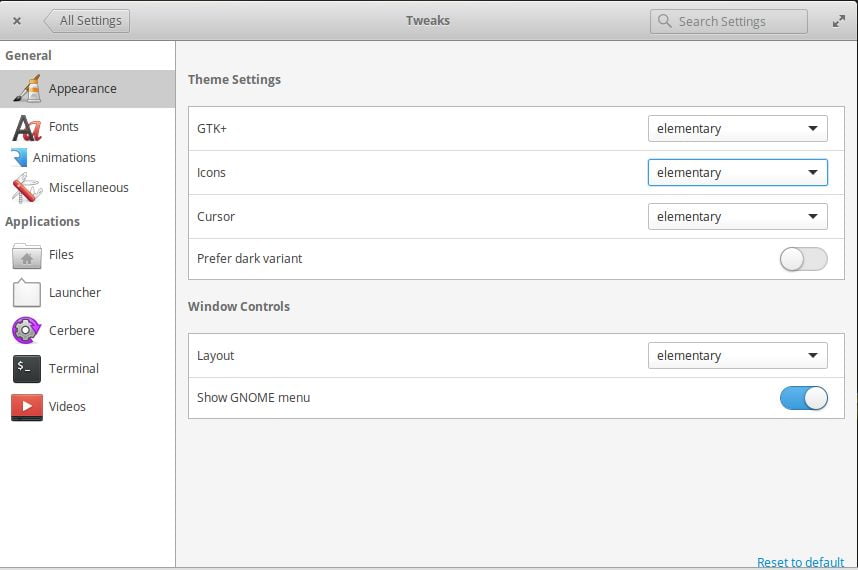
Task: Close the Tweaks window with X
Action: 17,21
